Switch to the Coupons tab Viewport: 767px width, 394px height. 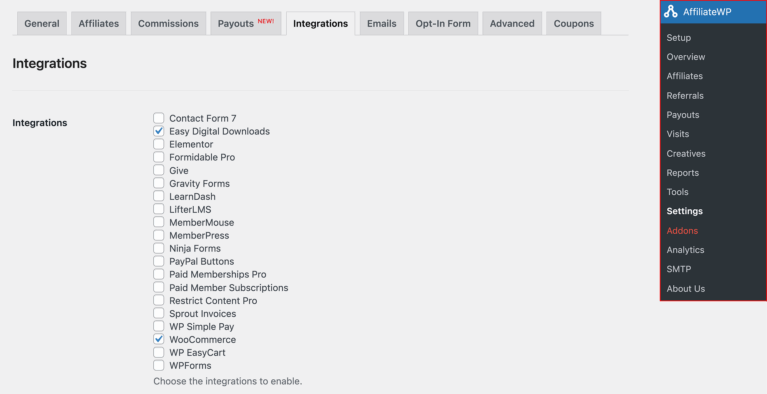[574, 23]
